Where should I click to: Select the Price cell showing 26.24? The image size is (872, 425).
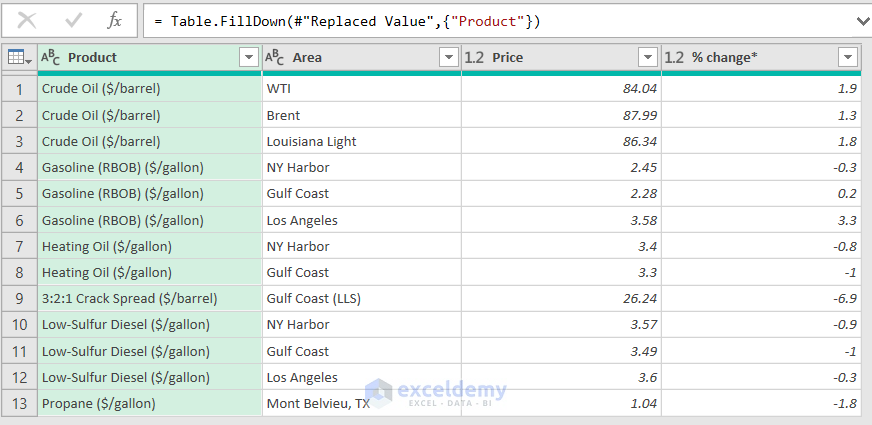tap(560, 298)
